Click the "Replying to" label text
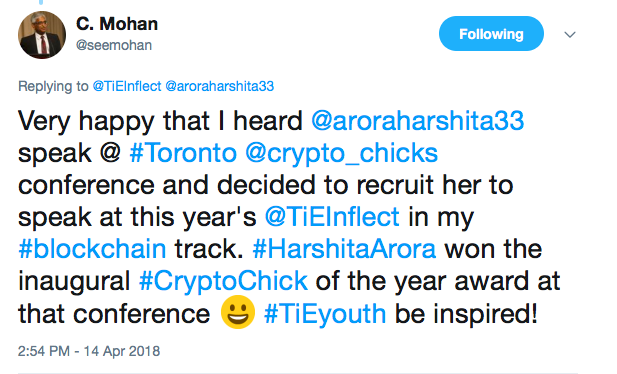This screenshot has height=374, width=617. pyautogui.click(x=53, y=86)
